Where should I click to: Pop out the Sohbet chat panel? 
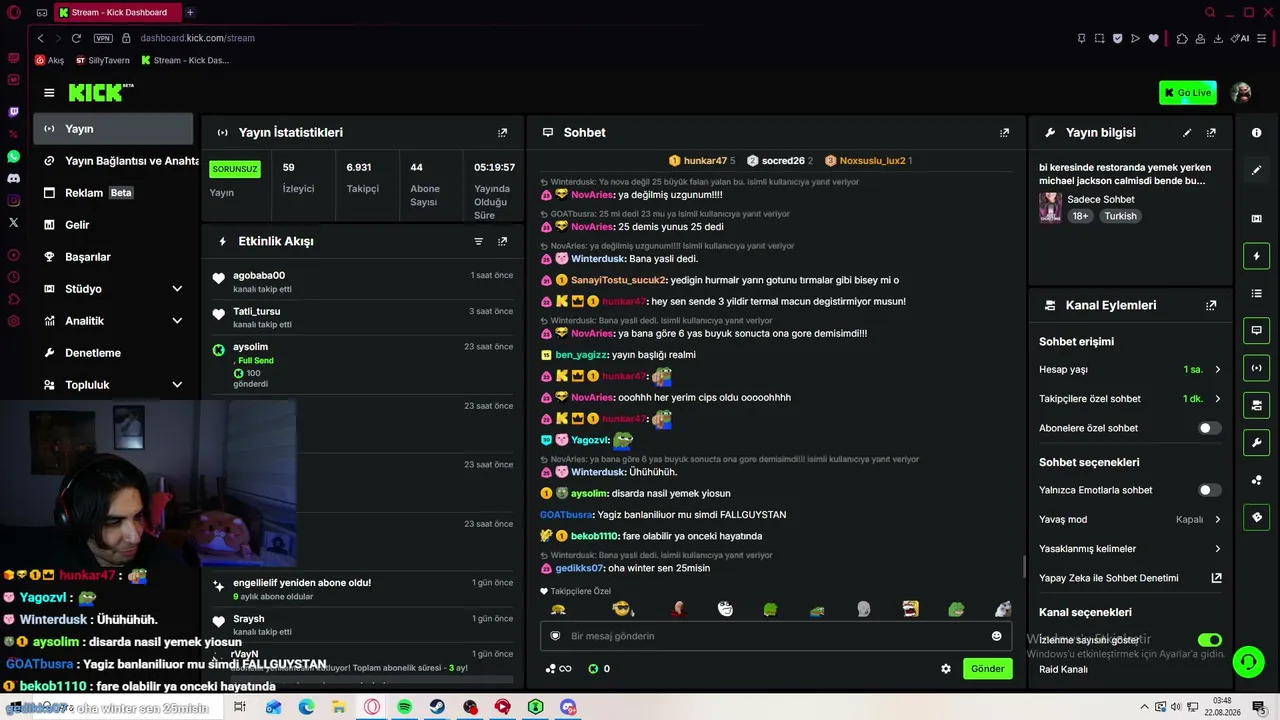(x=1004, y=133)
